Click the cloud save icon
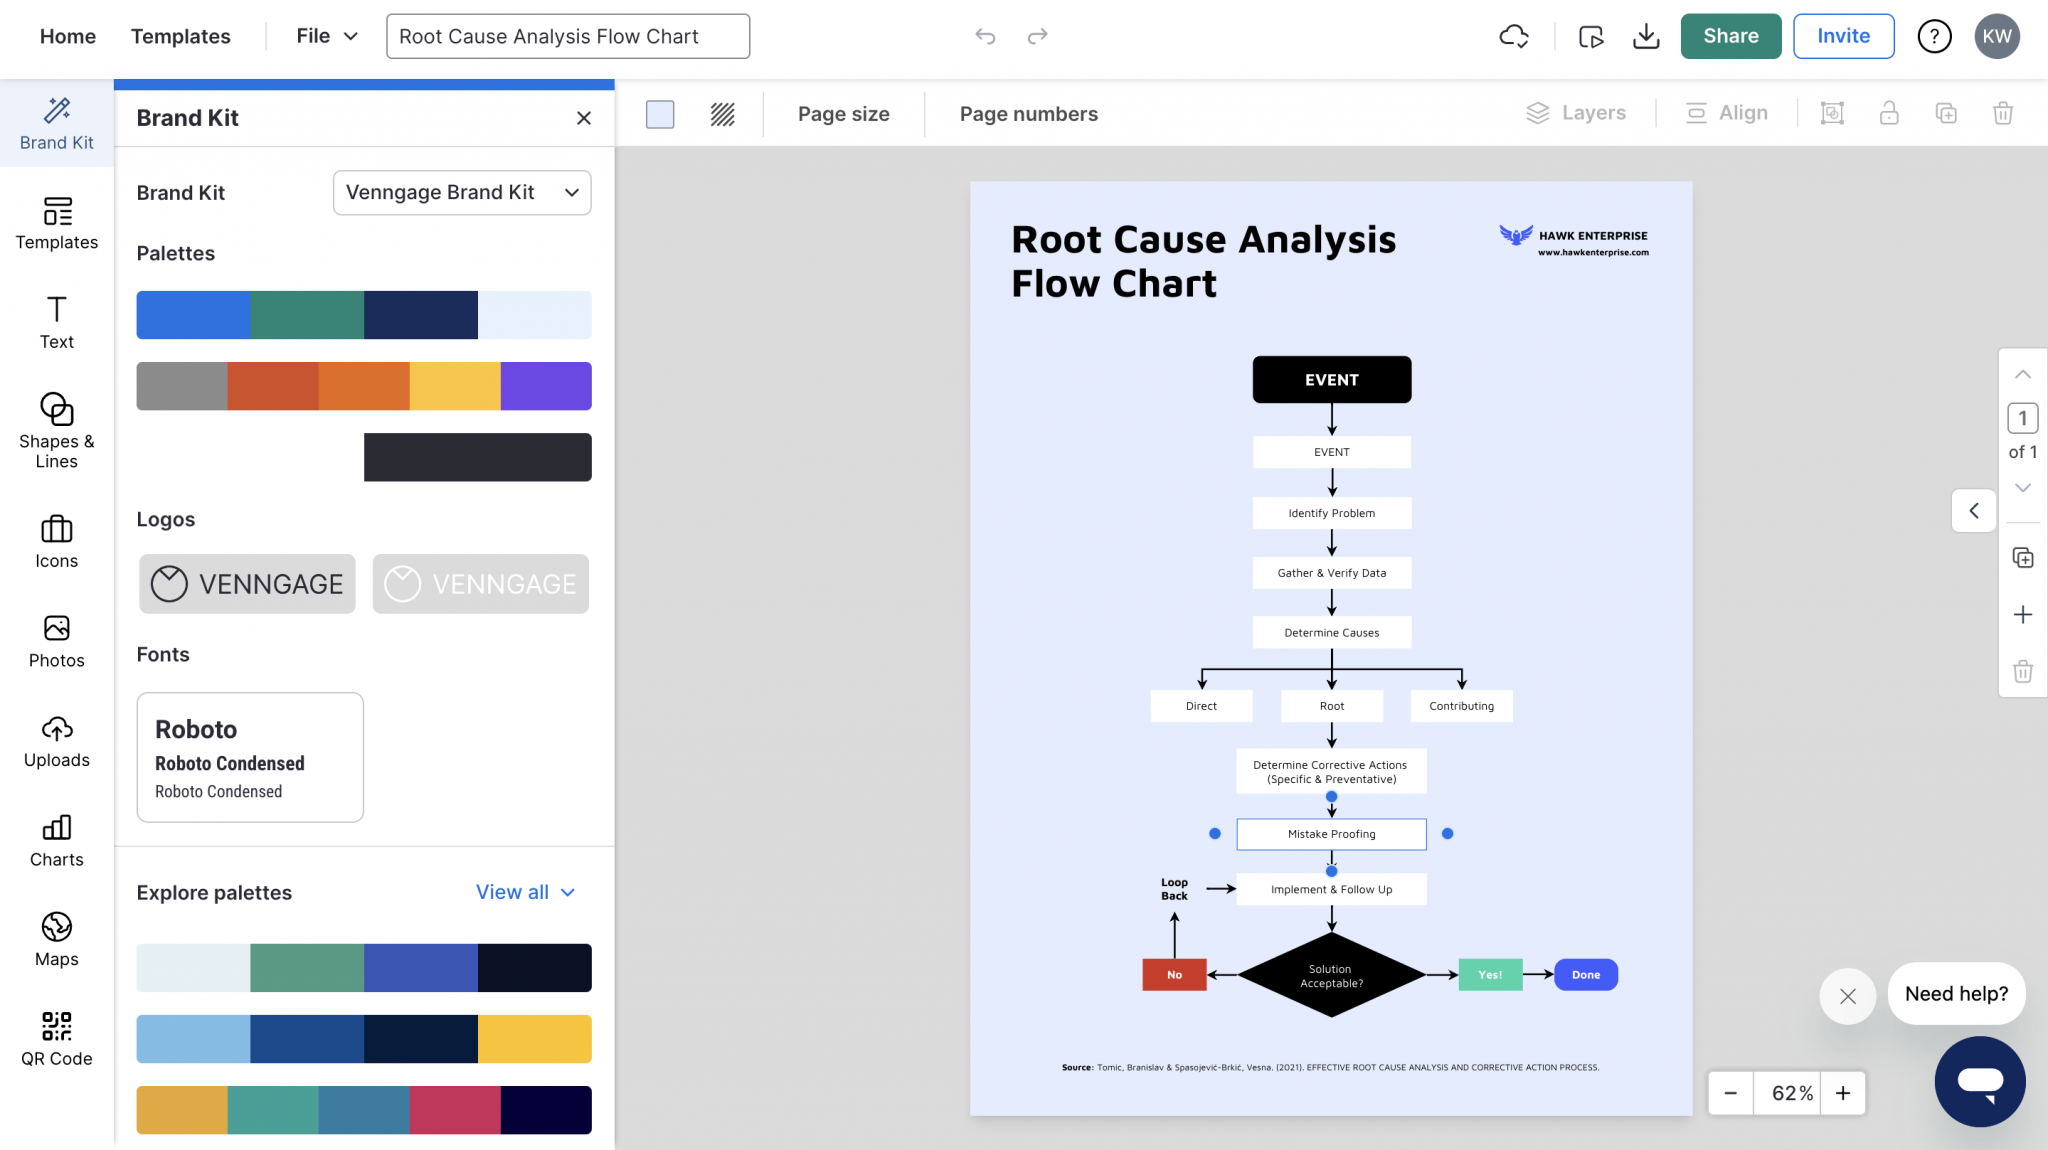Screen dimensions: 2048x1150 1513,36
